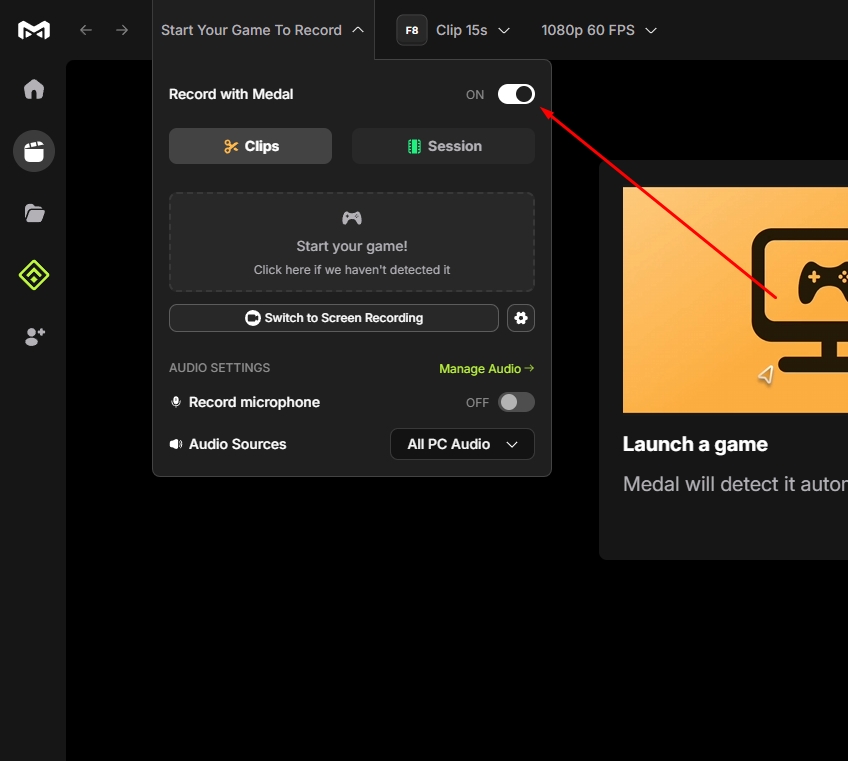
Task: Open the add friends sidebar icon
Action: point(34,337)
